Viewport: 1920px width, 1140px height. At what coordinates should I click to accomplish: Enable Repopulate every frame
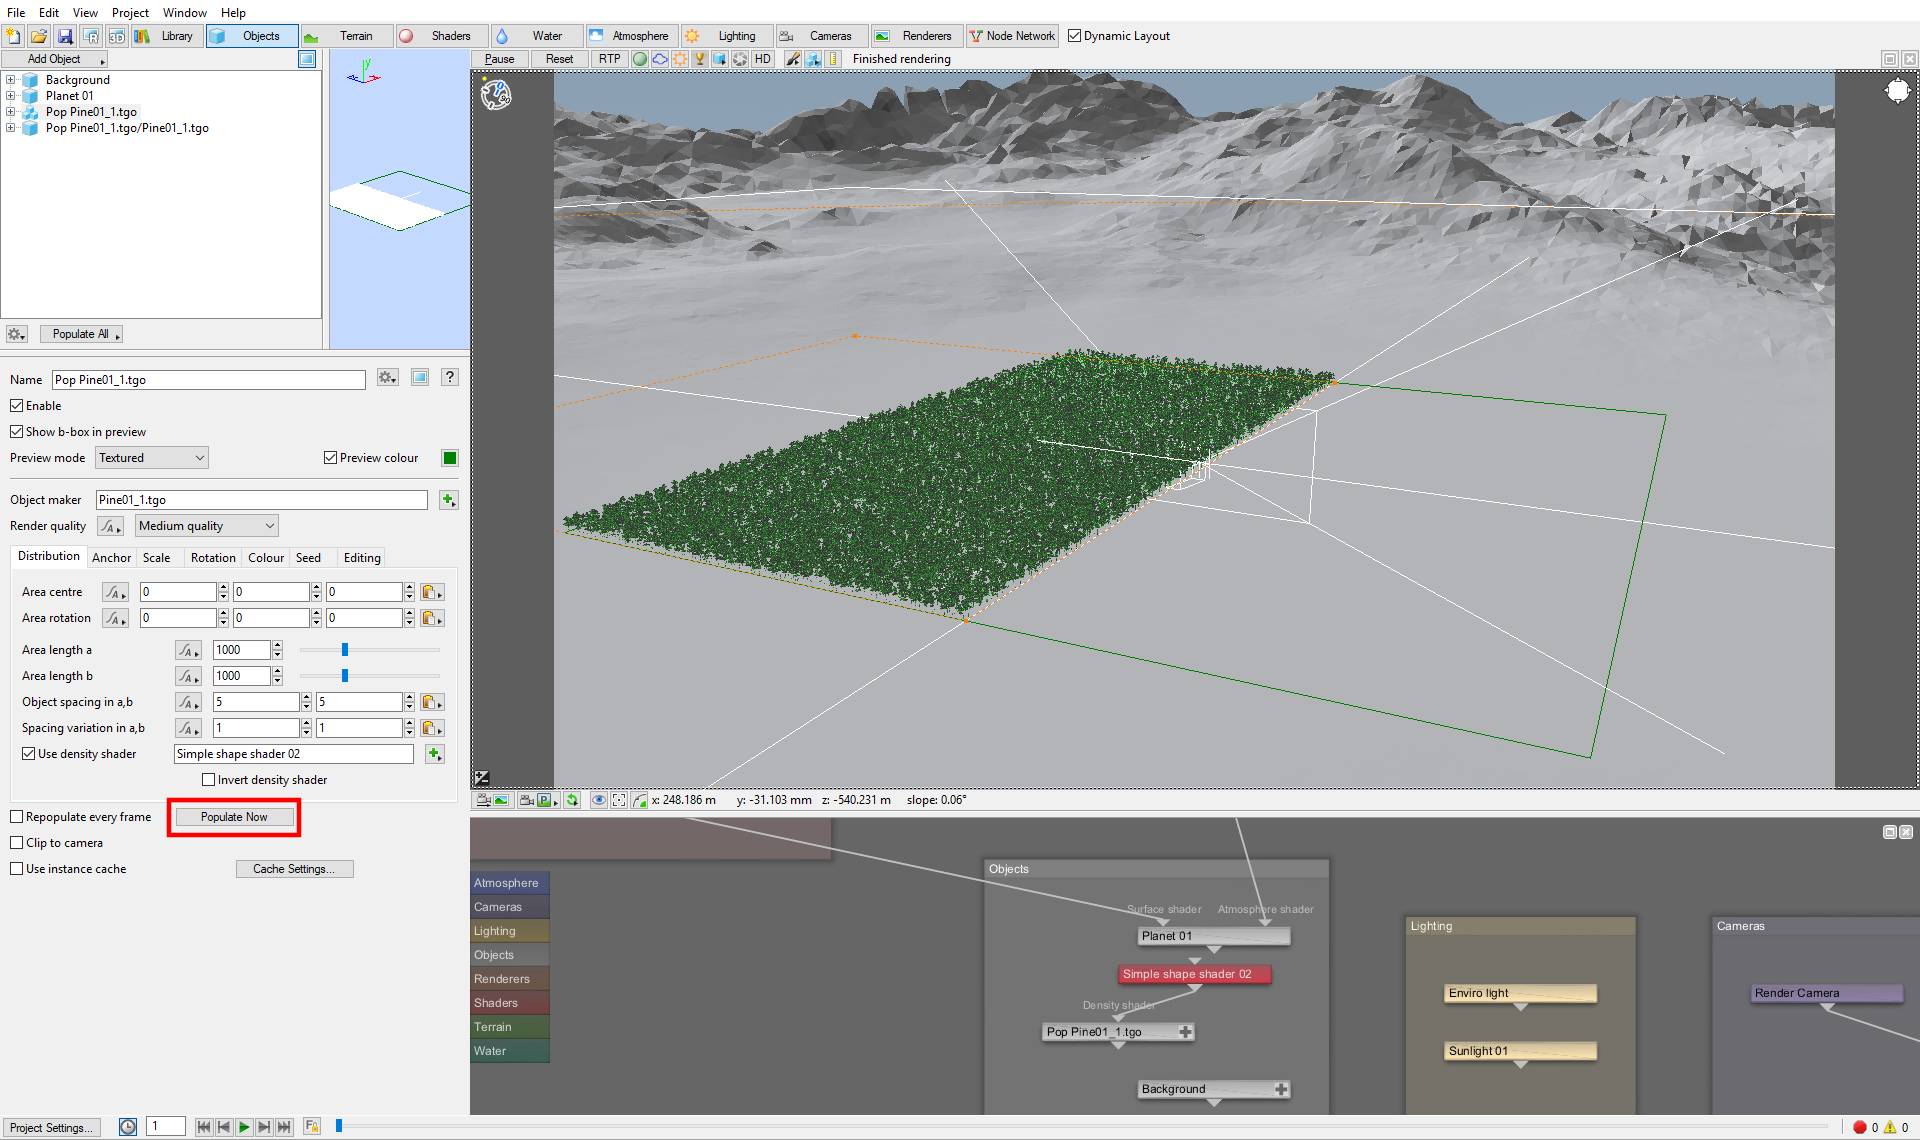point(17,817)
